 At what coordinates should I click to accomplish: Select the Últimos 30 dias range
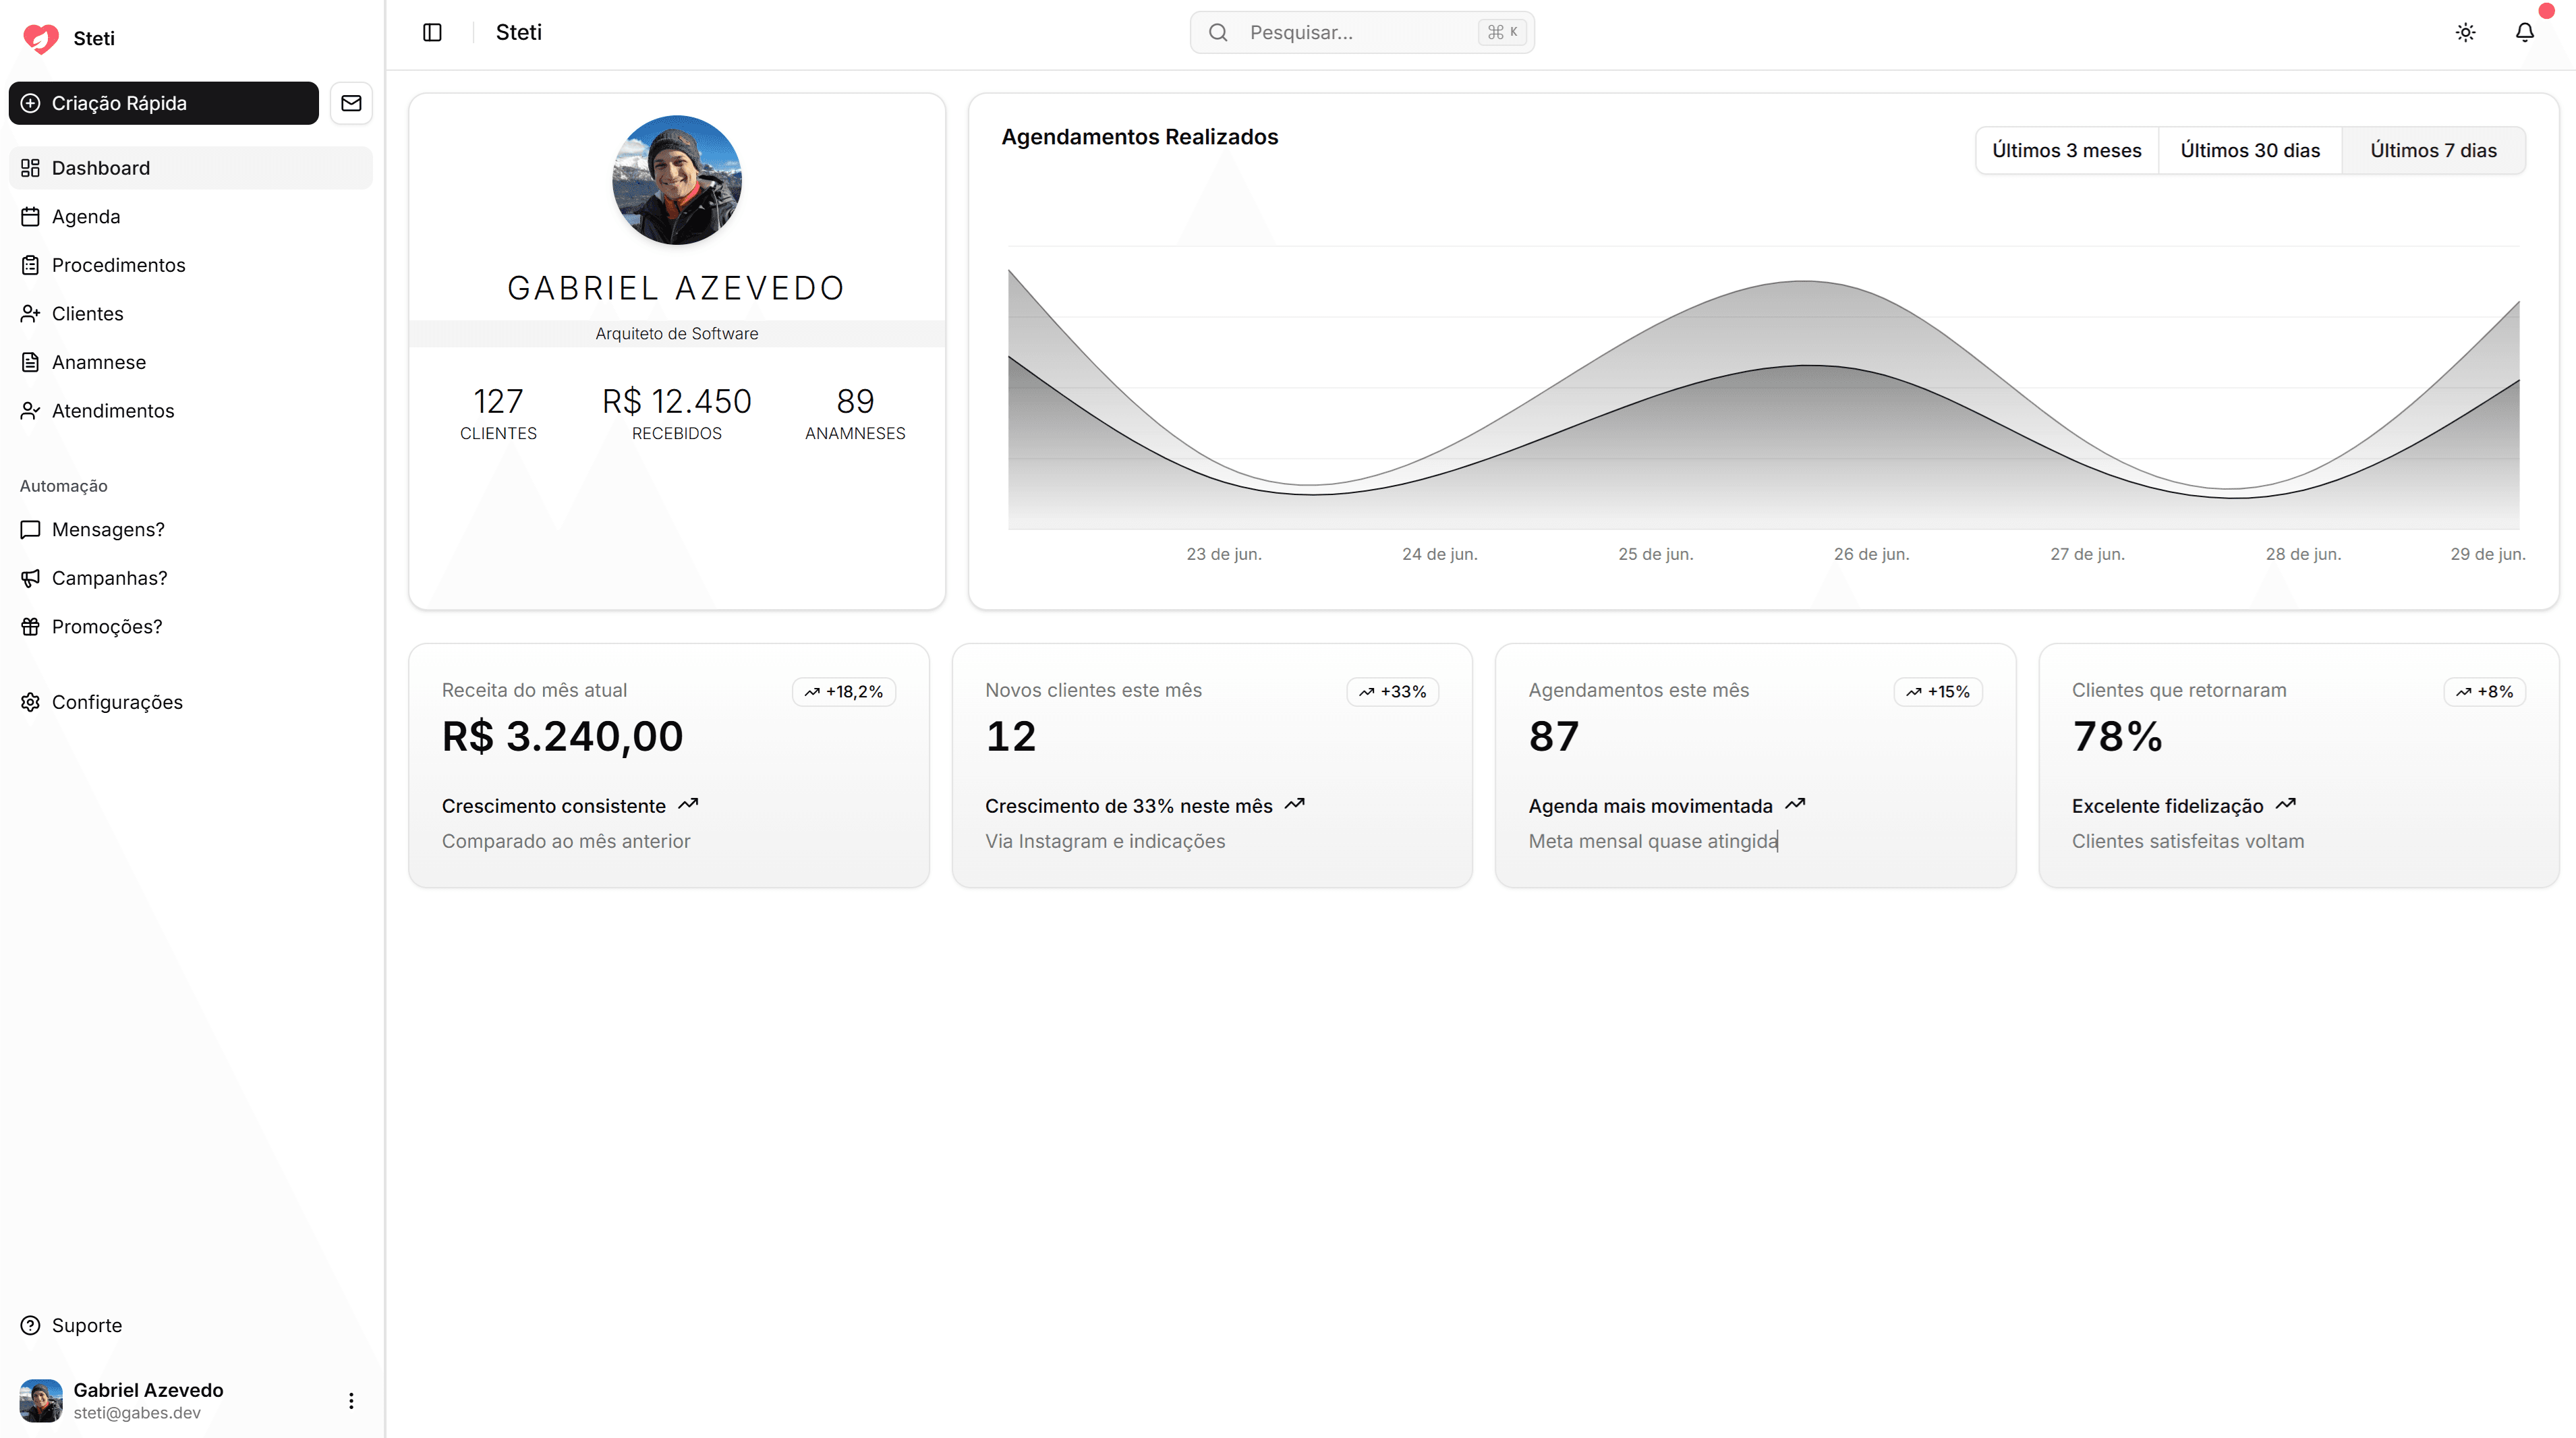2250,150
